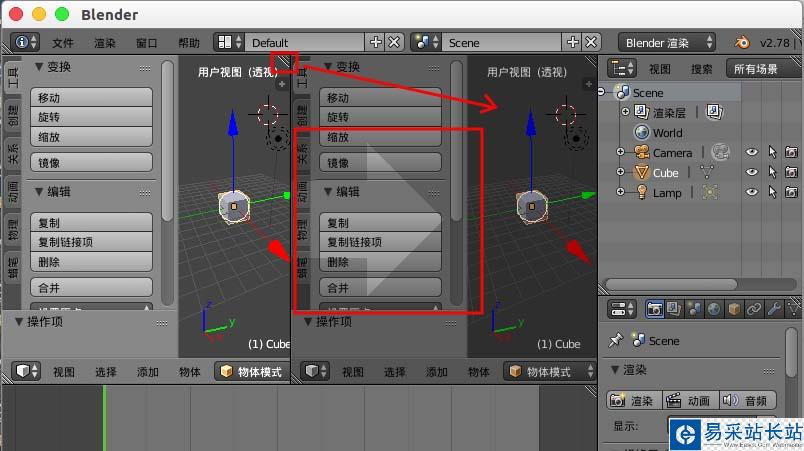804x451 pixels.
Task: Toggle Camera visibility eye in Outliner
Action: 752,152
